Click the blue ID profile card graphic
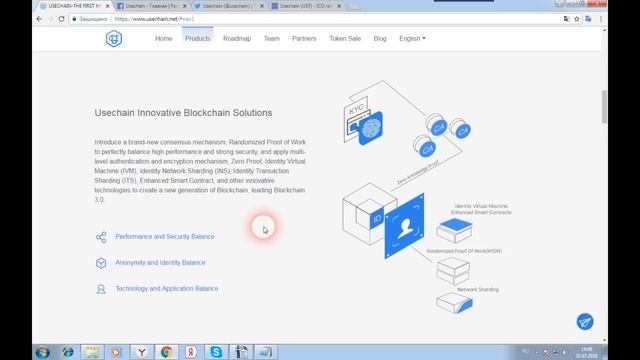This screenshot has height=360, width=640. pos(404,226)
